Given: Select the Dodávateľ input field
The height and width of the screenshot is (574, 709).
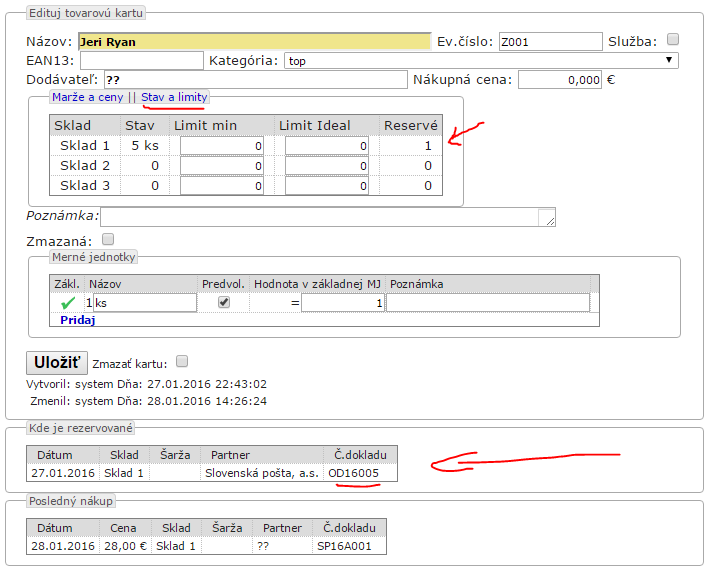Looking at the screenshot, I should 255,80.
